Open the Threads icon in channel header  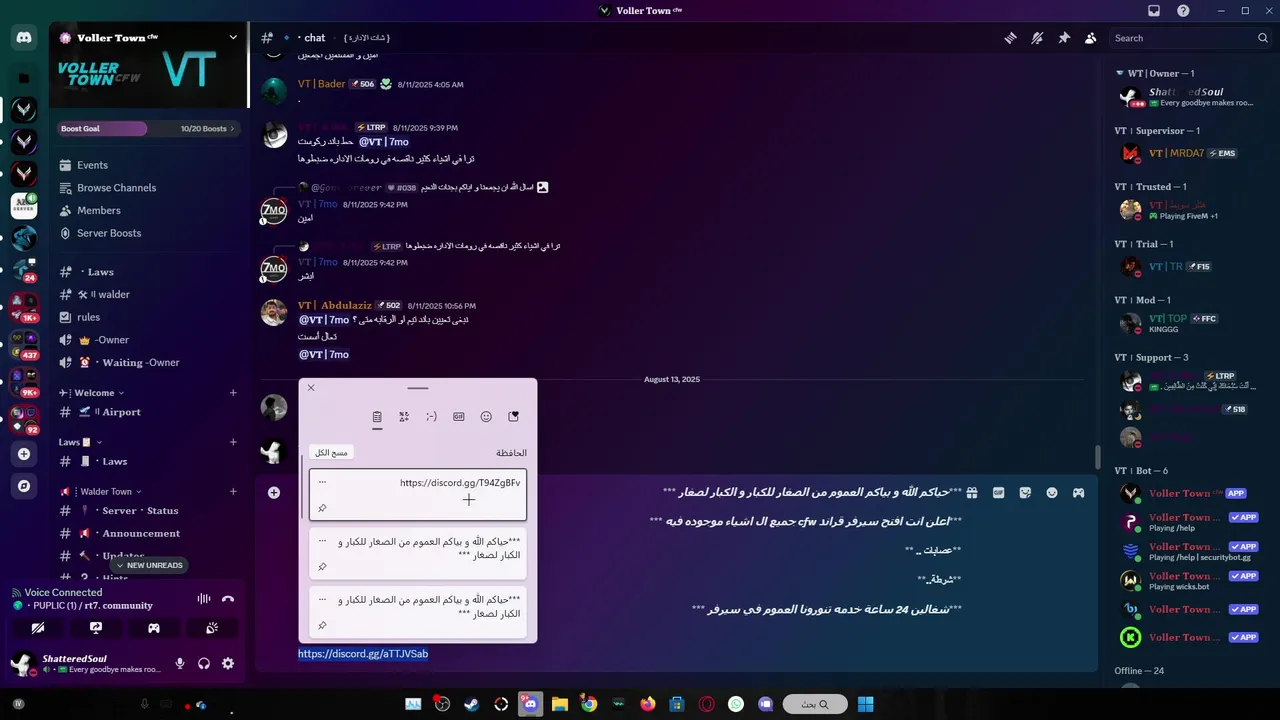pyautogui.click(x=1011, y=38)
